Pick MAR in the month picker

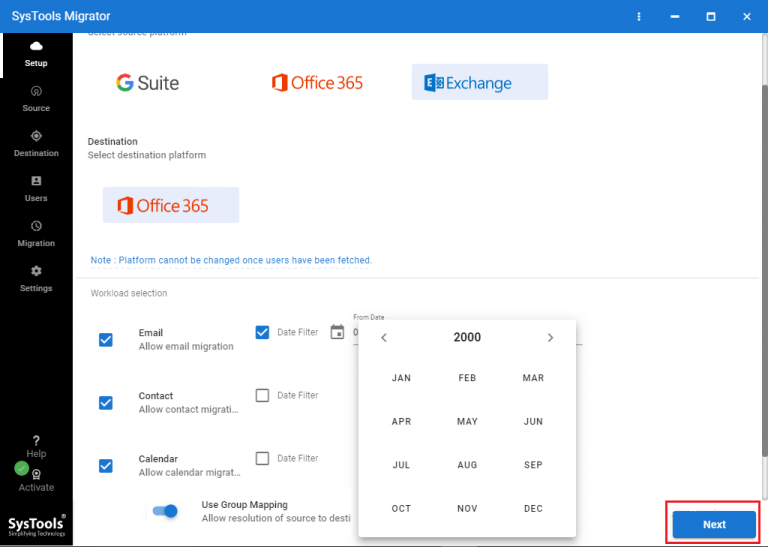(x=533, y=378)
